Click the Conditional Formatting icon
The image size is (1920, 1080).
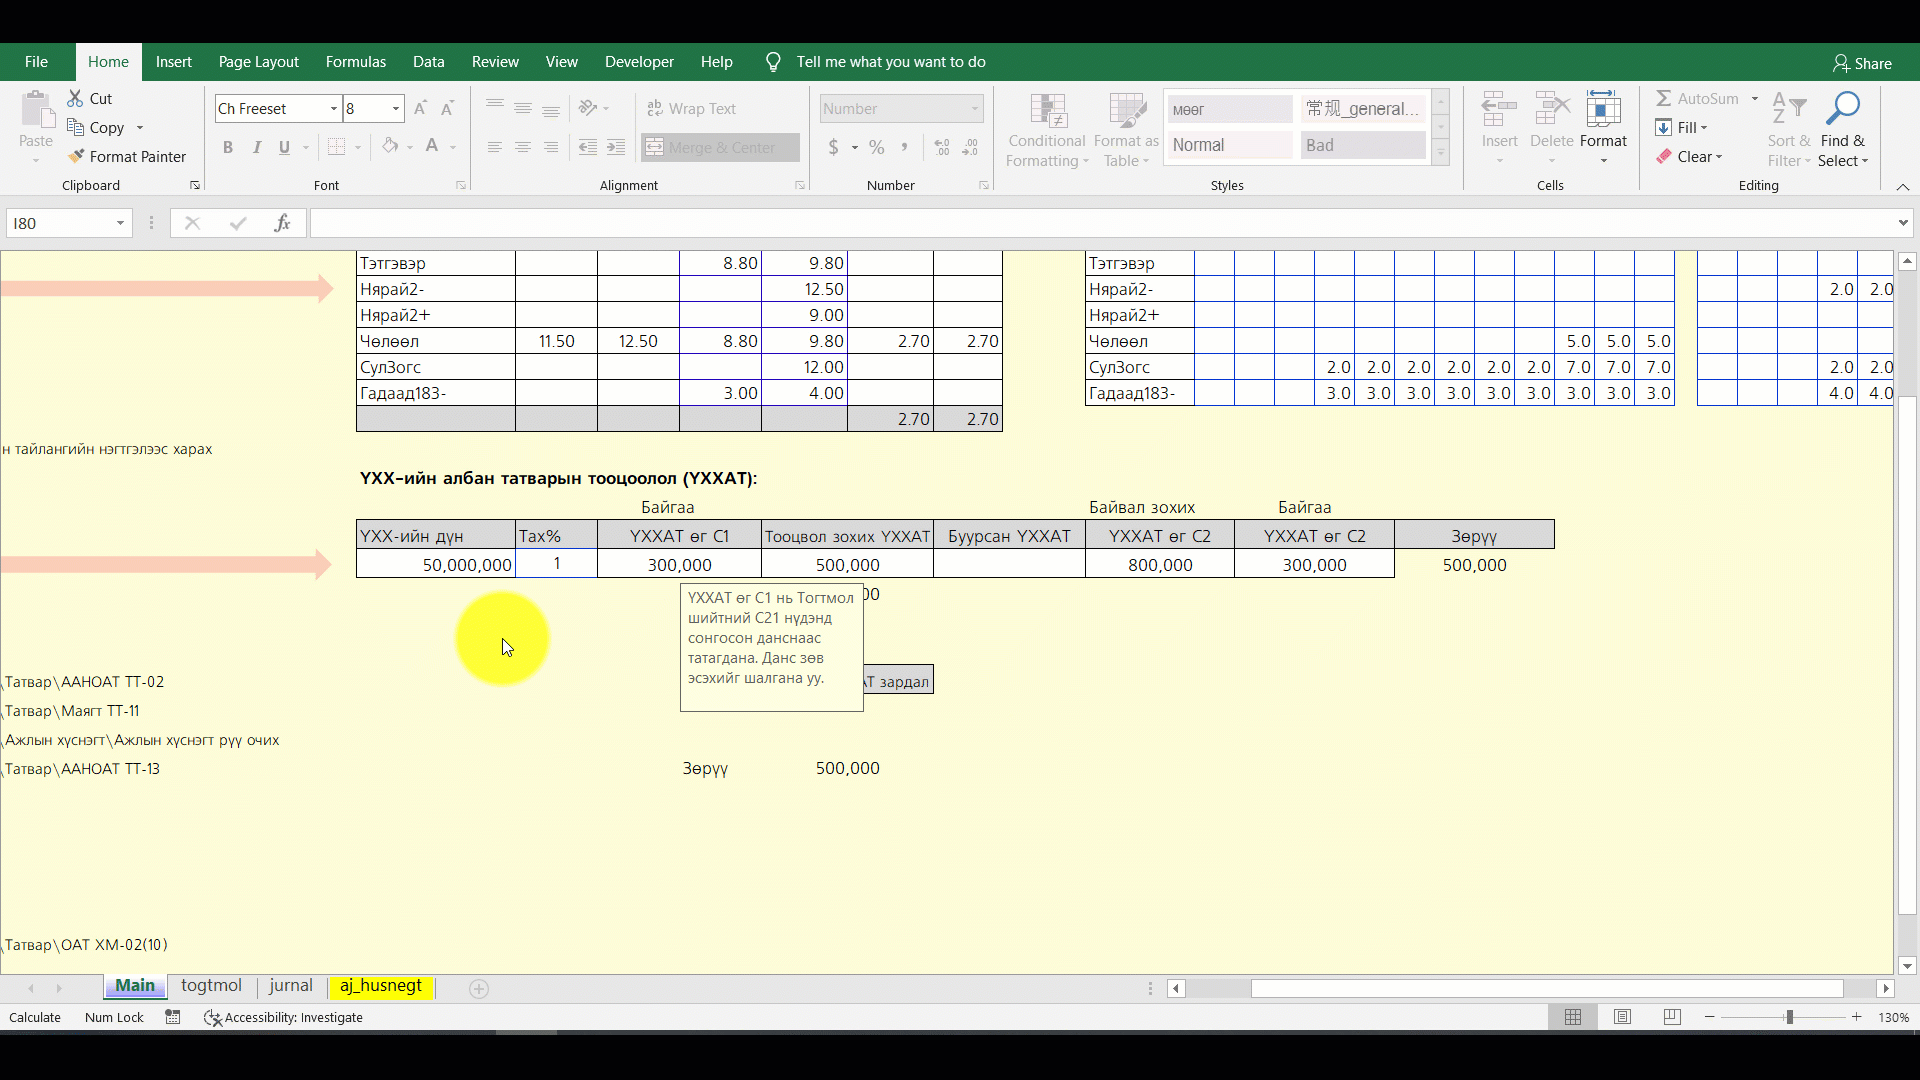coord(1047,110)
